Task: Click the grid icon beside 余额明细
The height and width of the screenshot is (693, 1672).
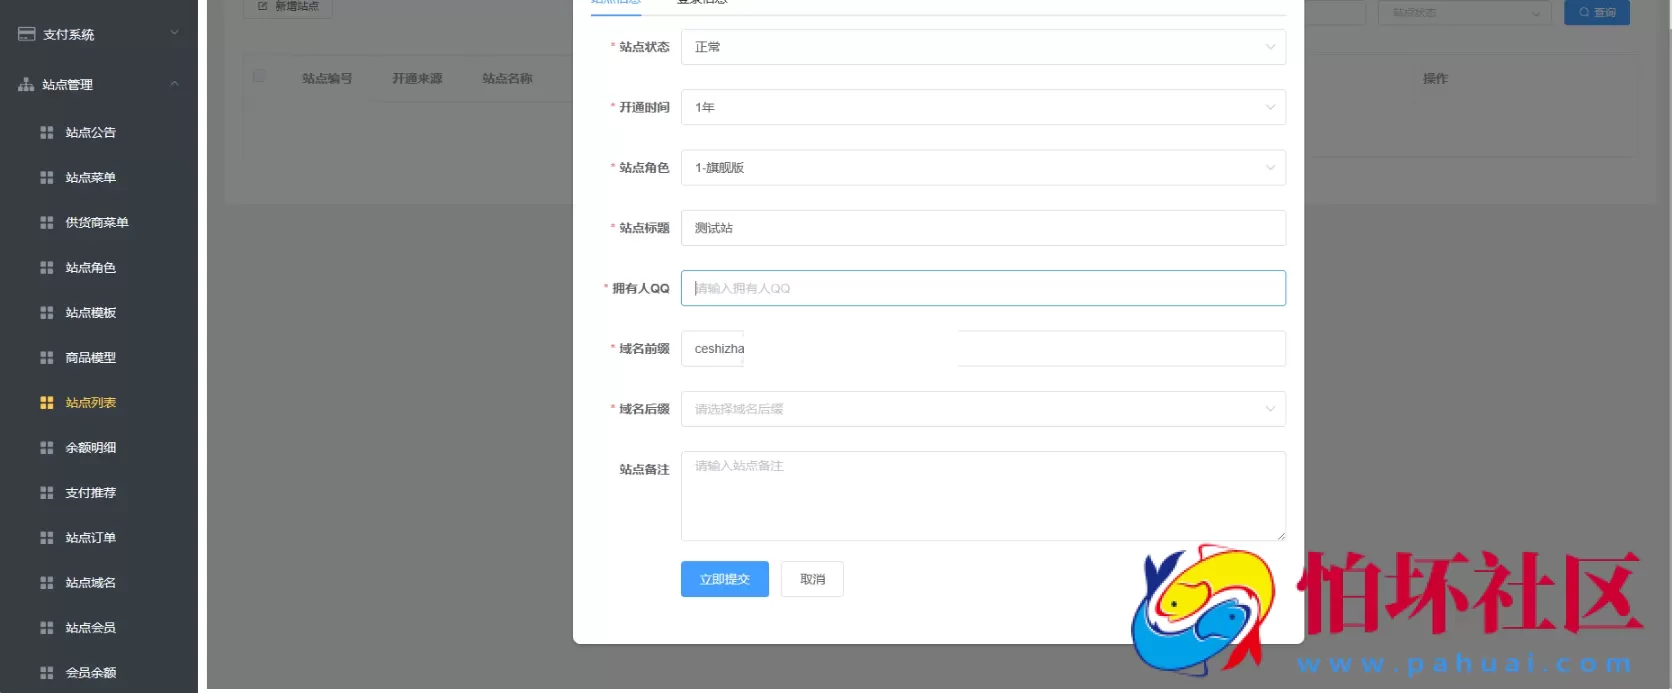Action: [x=46, y=447]
